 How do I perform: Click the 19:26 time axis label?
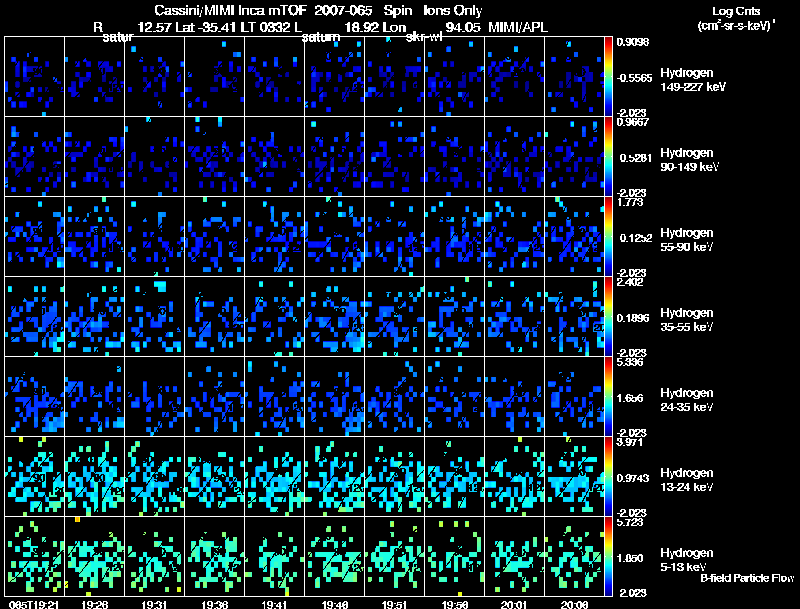[94, 605]
